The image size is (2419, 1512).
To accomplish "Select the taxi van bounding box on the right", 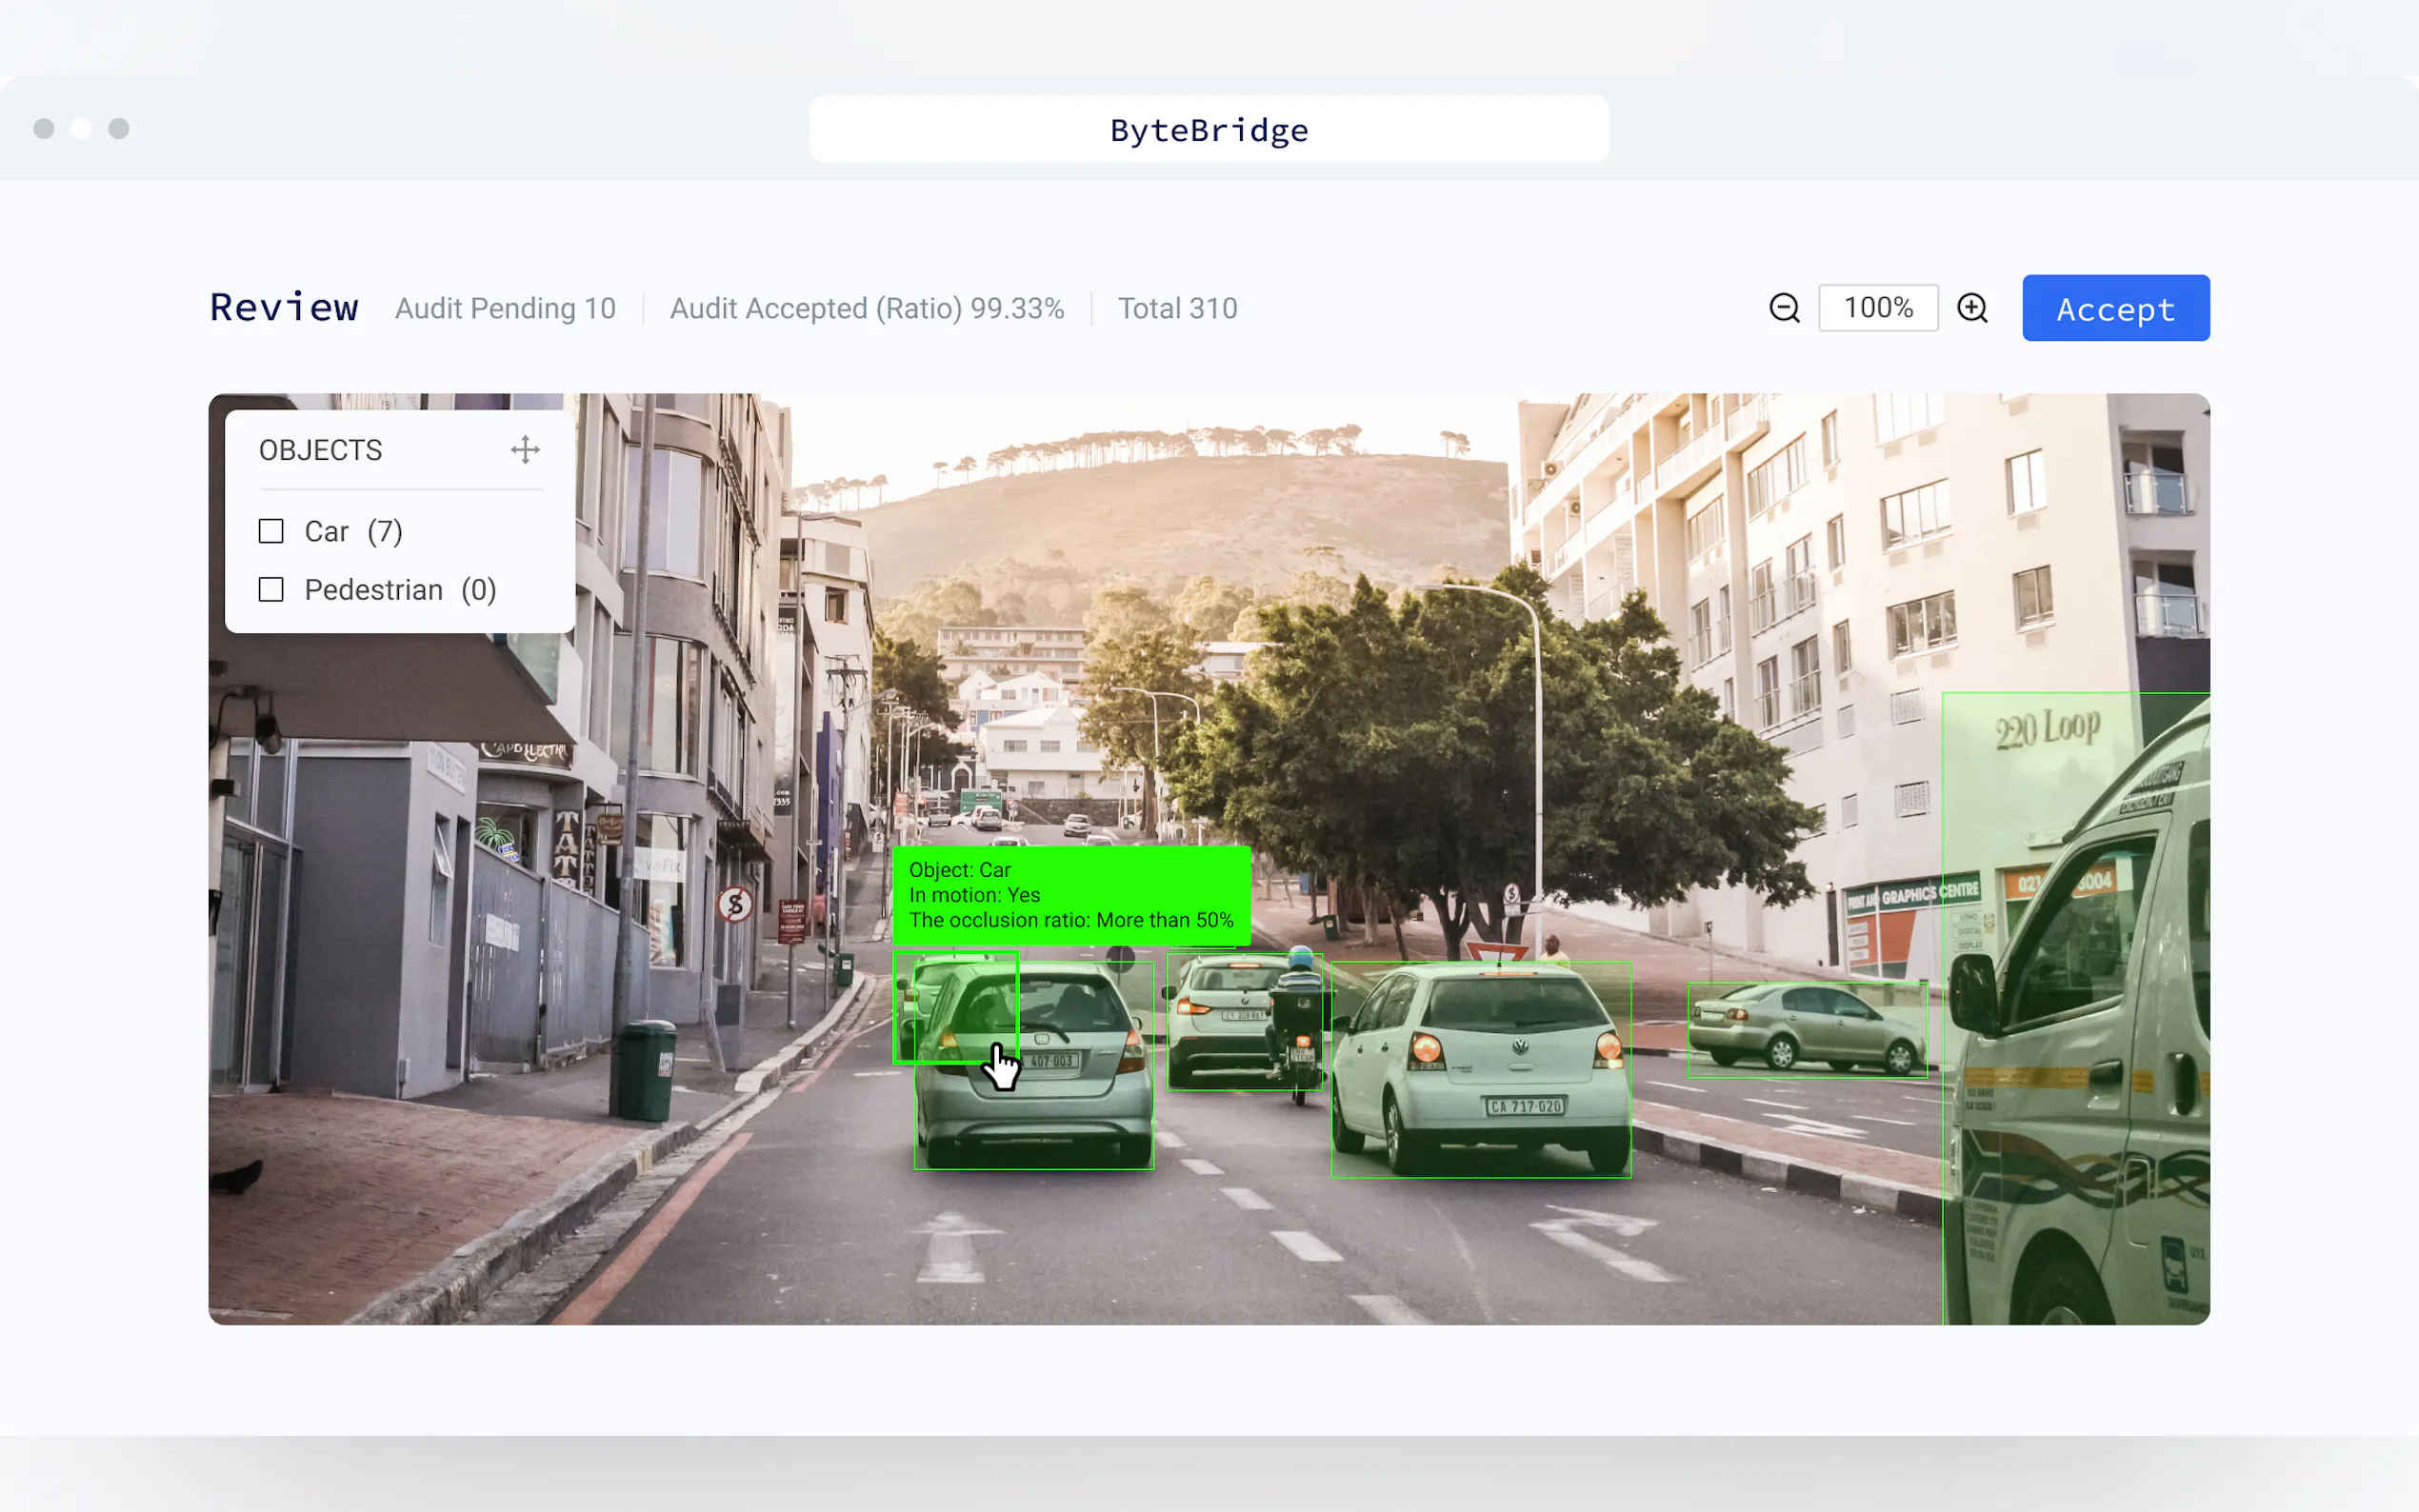I will coord(2075,1010).
